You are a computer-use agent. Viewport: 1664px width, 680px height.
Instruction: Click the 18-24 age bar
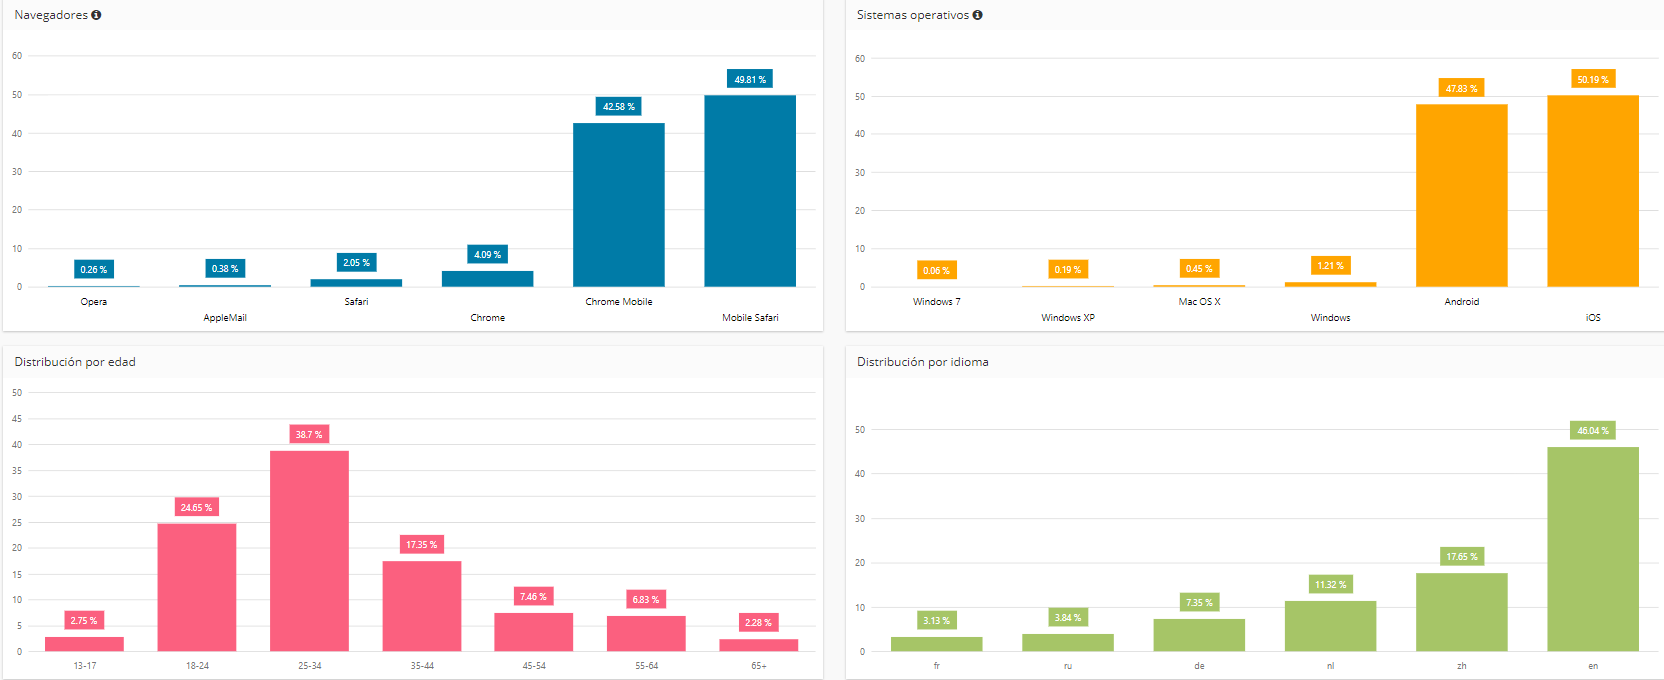pyautogui.click(x=197, y=587)
